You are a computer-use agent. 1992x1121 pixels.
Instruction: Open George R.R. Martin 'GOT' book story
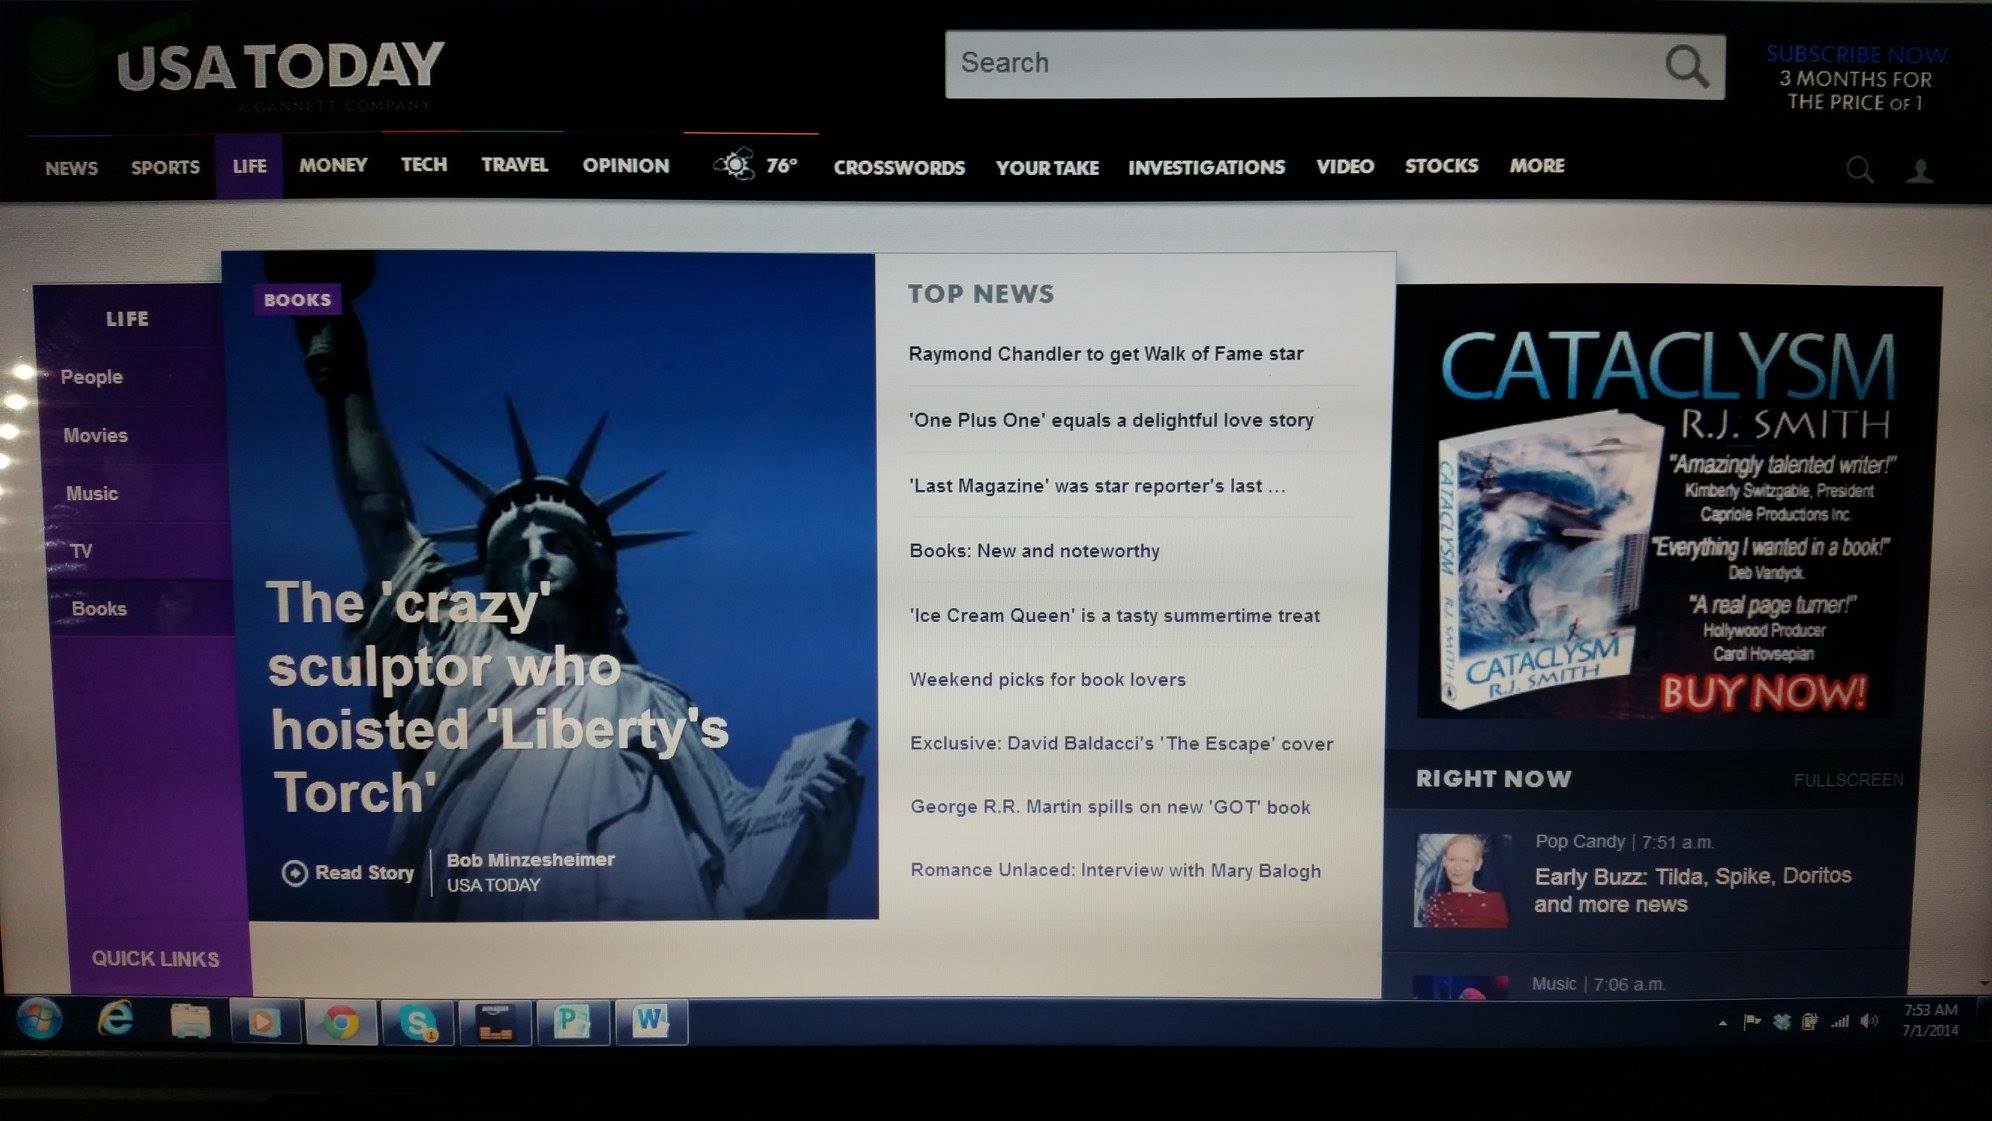coord(1110,807)
